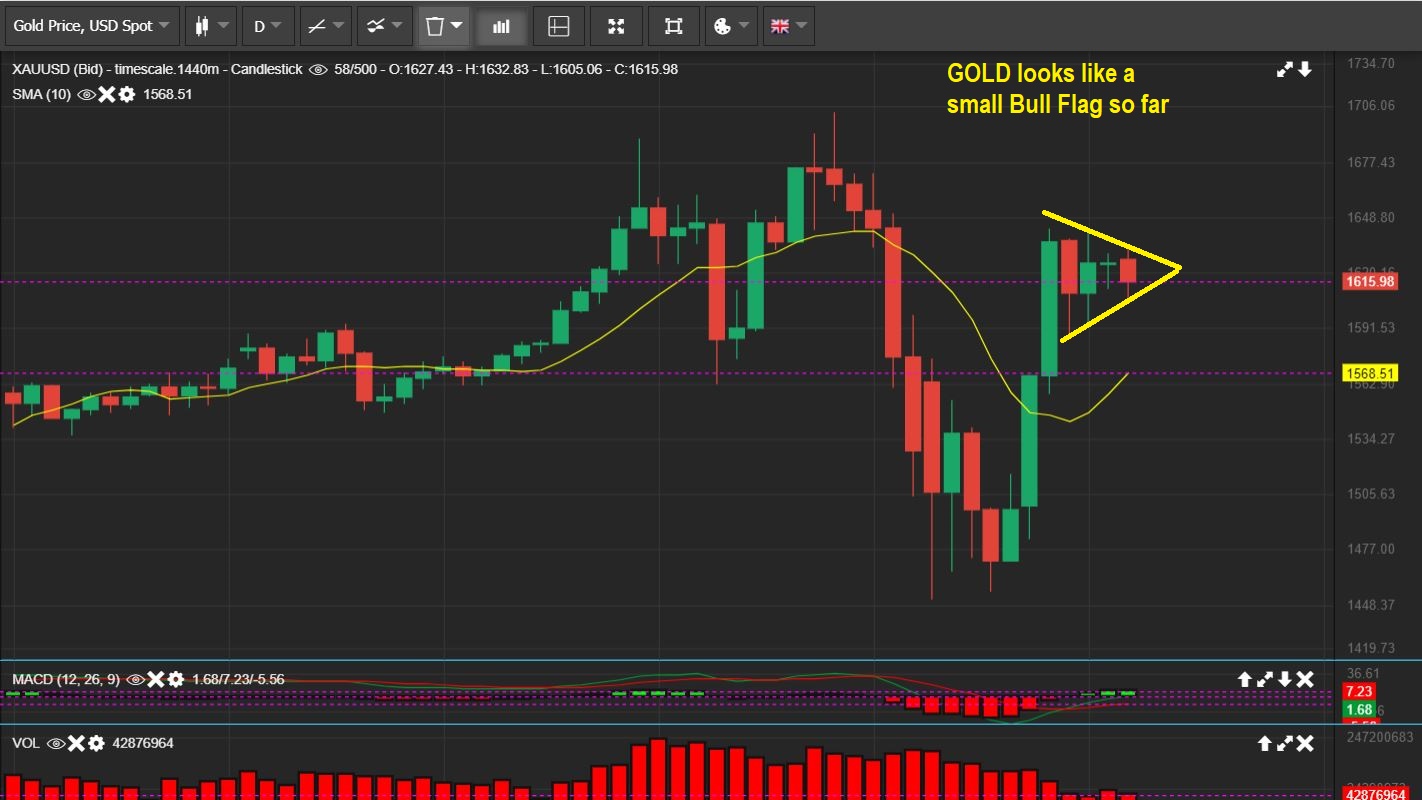Open the D timeframe dropdown
Image resolution: width=1422 pixels, height=800 pixels.
[268, 26]
